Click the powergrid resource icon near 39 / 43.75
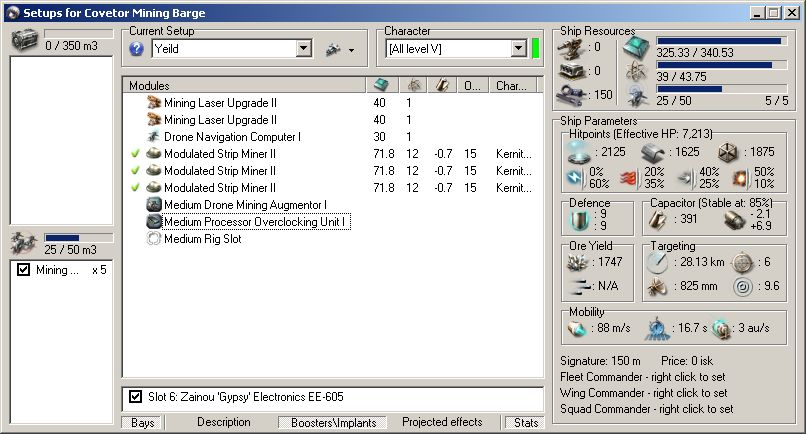Screen dimensions: 806x434 [x=636, y=71]
